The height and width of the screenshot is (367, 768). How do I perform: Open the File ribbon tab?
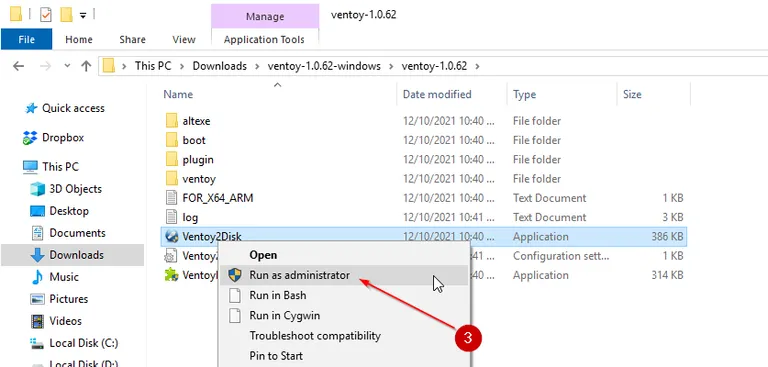26,40
